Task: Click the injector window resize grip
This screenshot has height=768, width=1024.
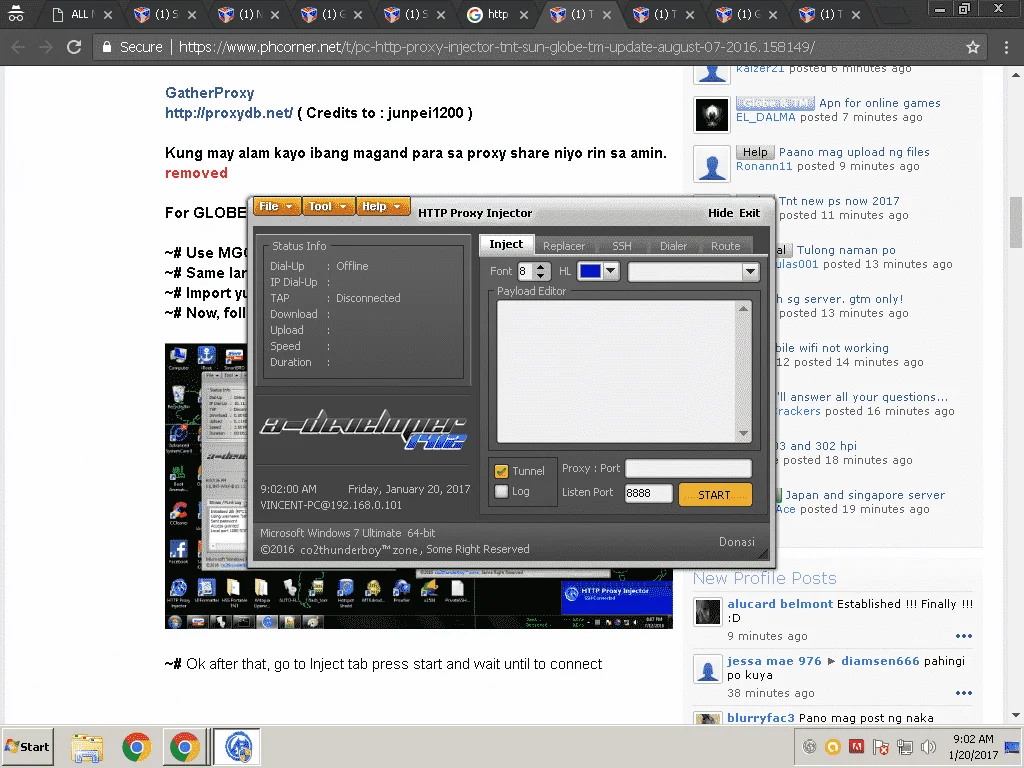Action: (x=762, y=554)
